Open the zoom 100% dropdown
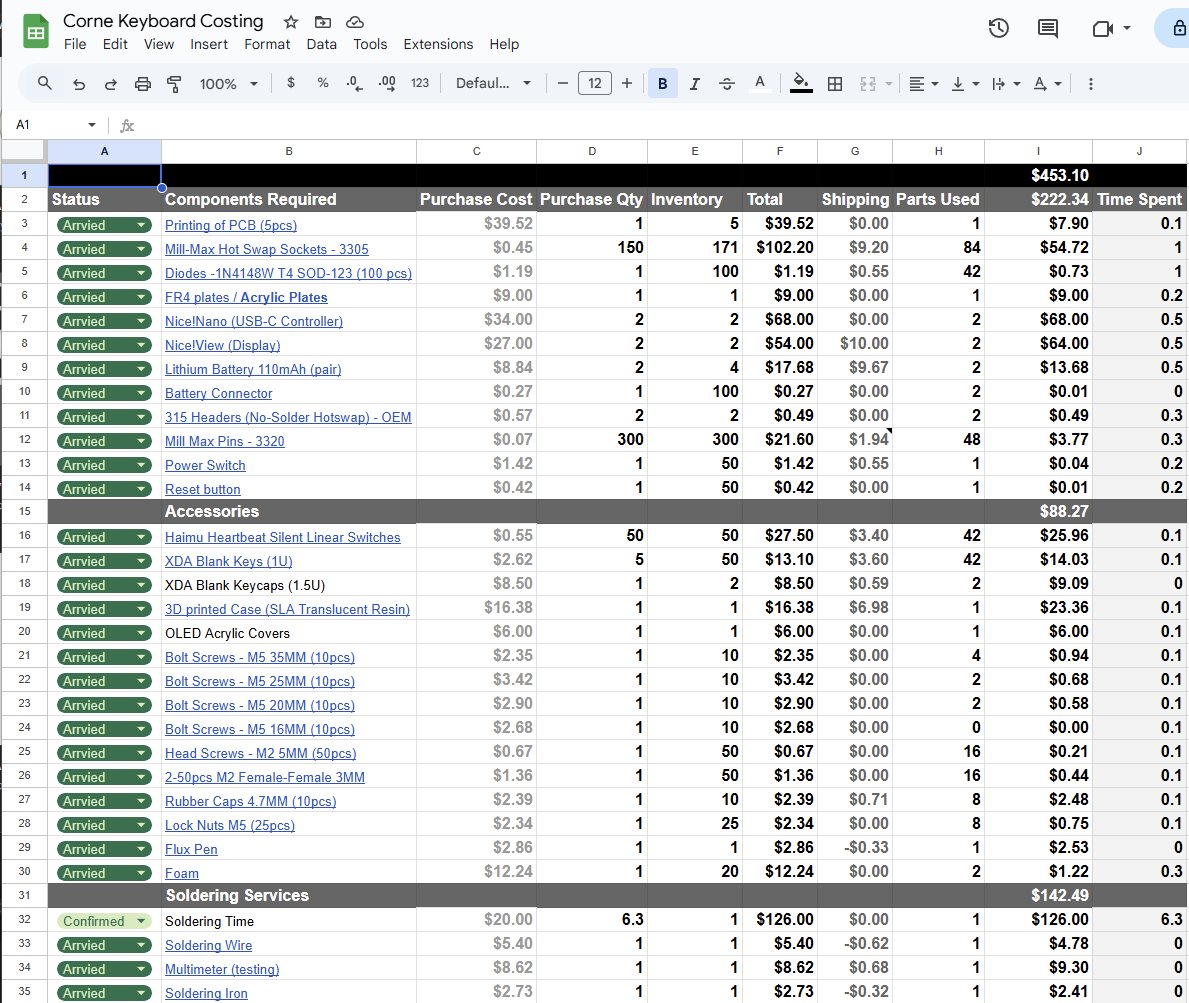 pyautogui.click(x=228, y=84)
